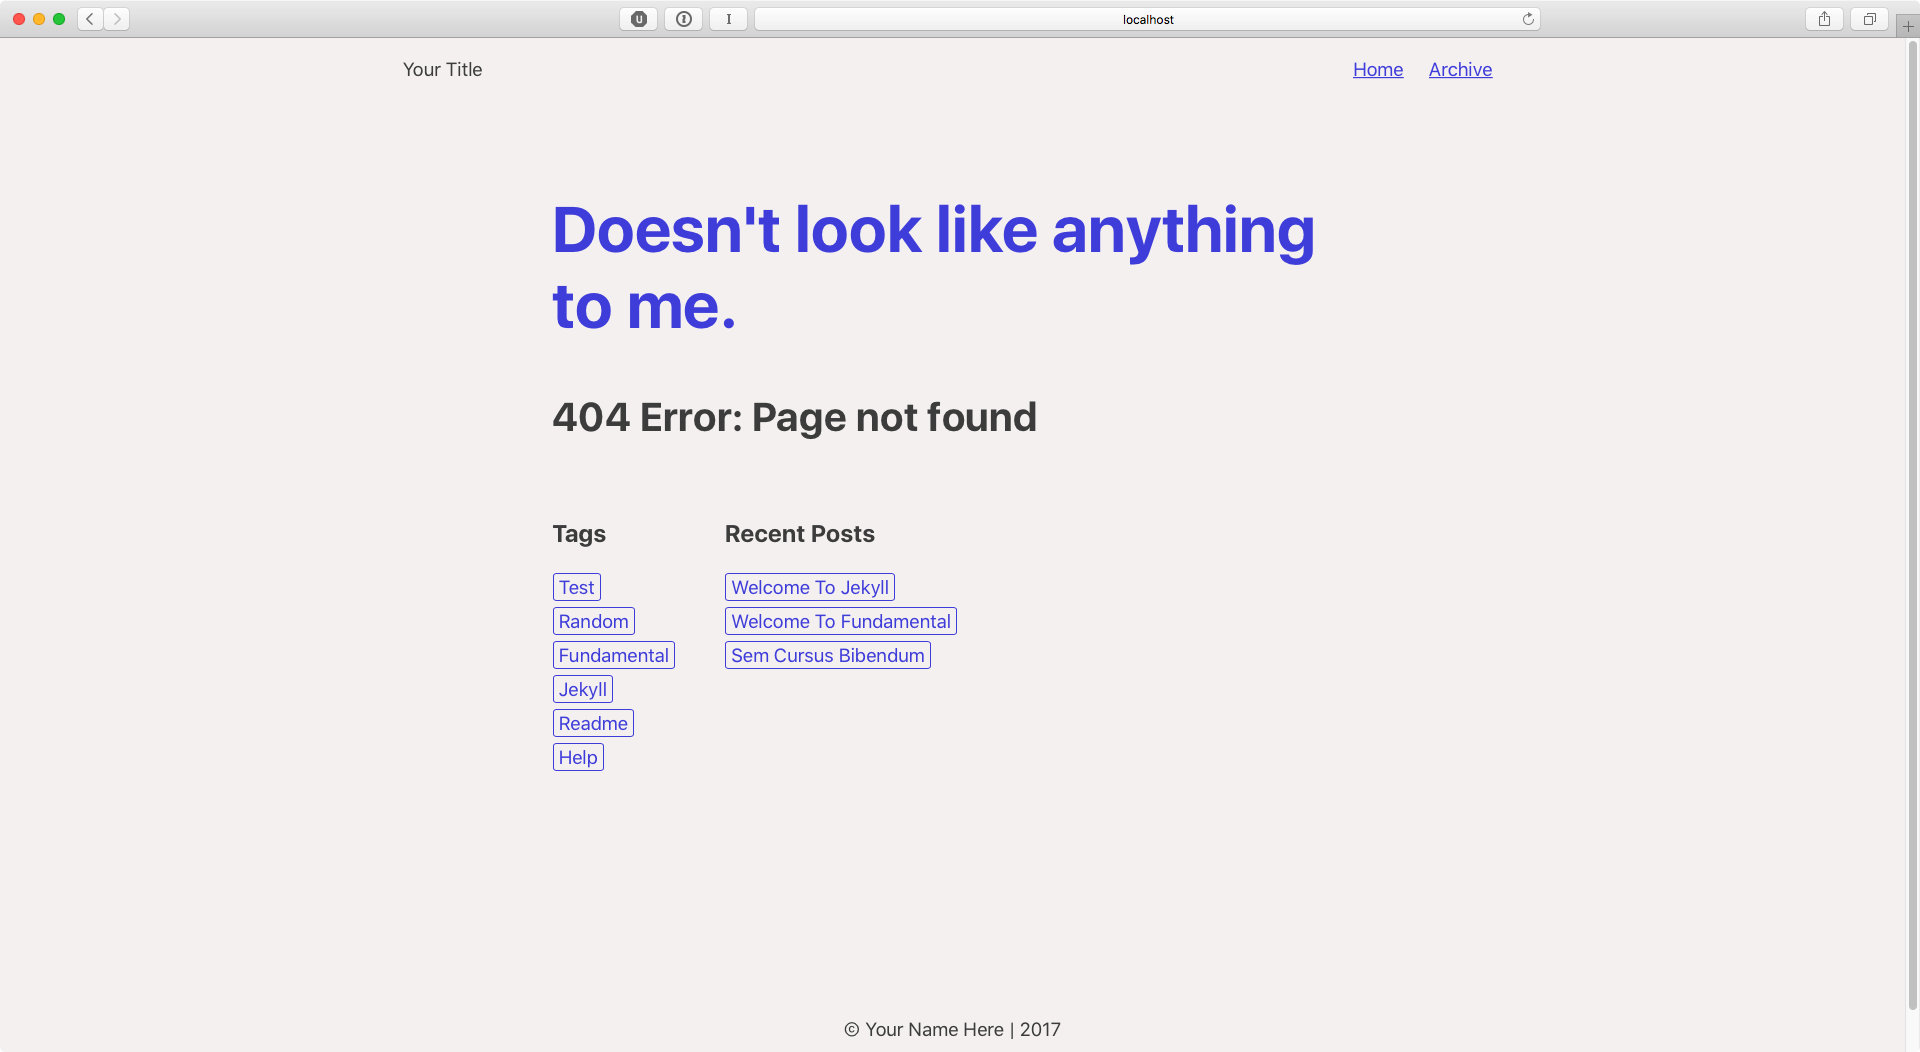Click the 'Your Name Here | 2017' footer
This screenshot has width=1920, height=1052.
click(x=952, y=1029)
